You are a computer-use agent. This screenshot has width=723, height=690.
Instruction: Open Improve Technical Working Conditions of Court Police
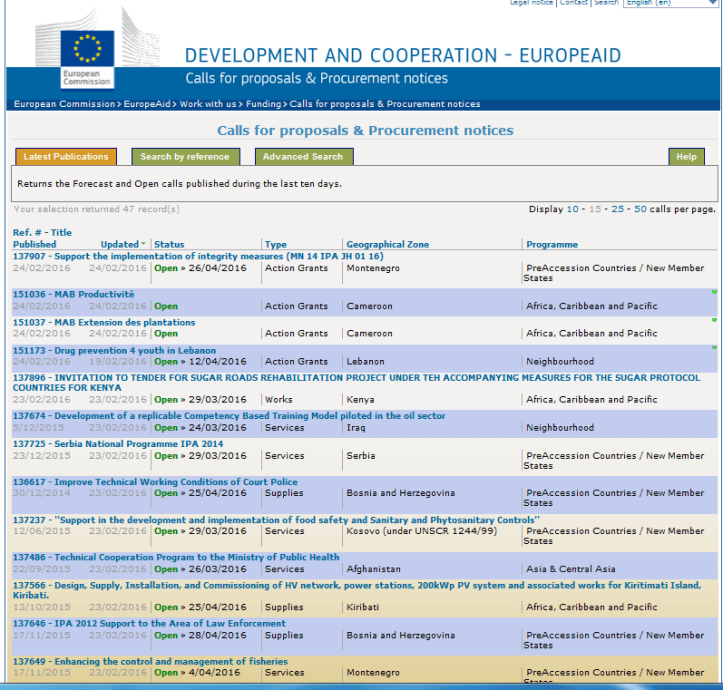tap(154, 482)
